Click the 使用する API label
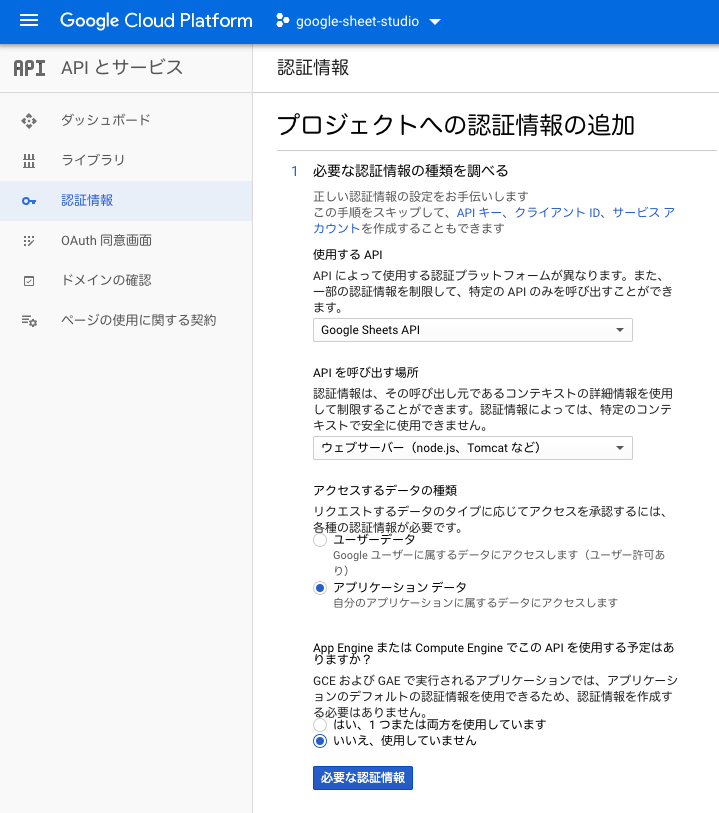Viewport: 719px width, 813px height. pos(348,255)
